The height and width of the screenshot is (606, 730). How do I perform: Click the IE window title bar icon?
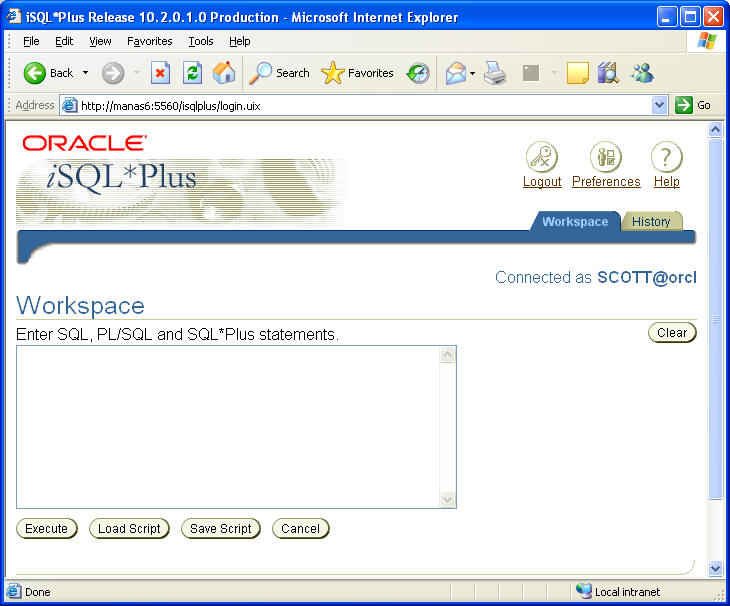coord(14,16)
